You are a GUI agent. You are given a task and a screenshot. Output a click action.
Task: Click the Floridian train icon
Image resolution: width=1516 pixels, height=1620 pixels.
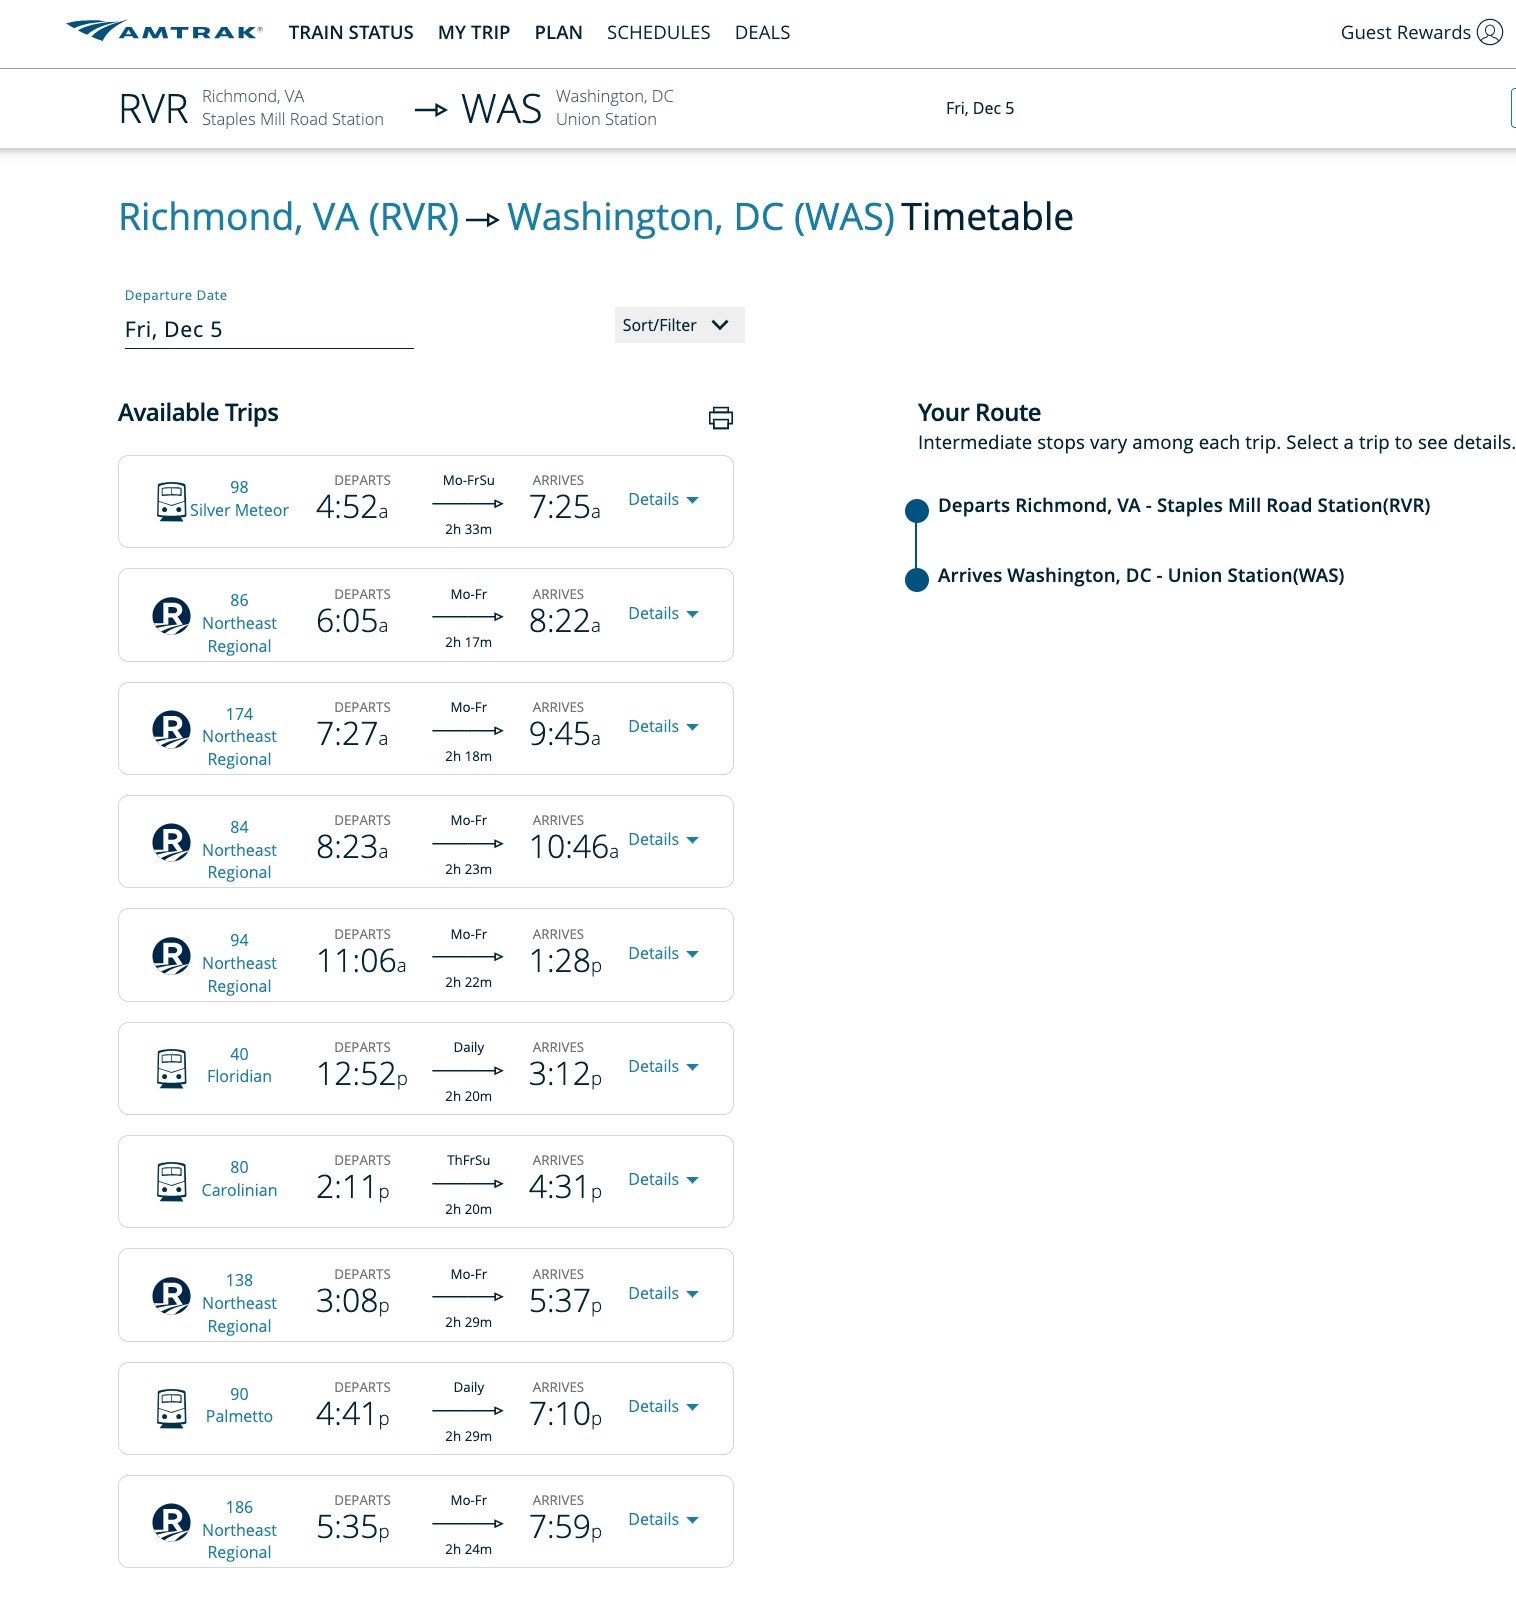(171, 1068)
